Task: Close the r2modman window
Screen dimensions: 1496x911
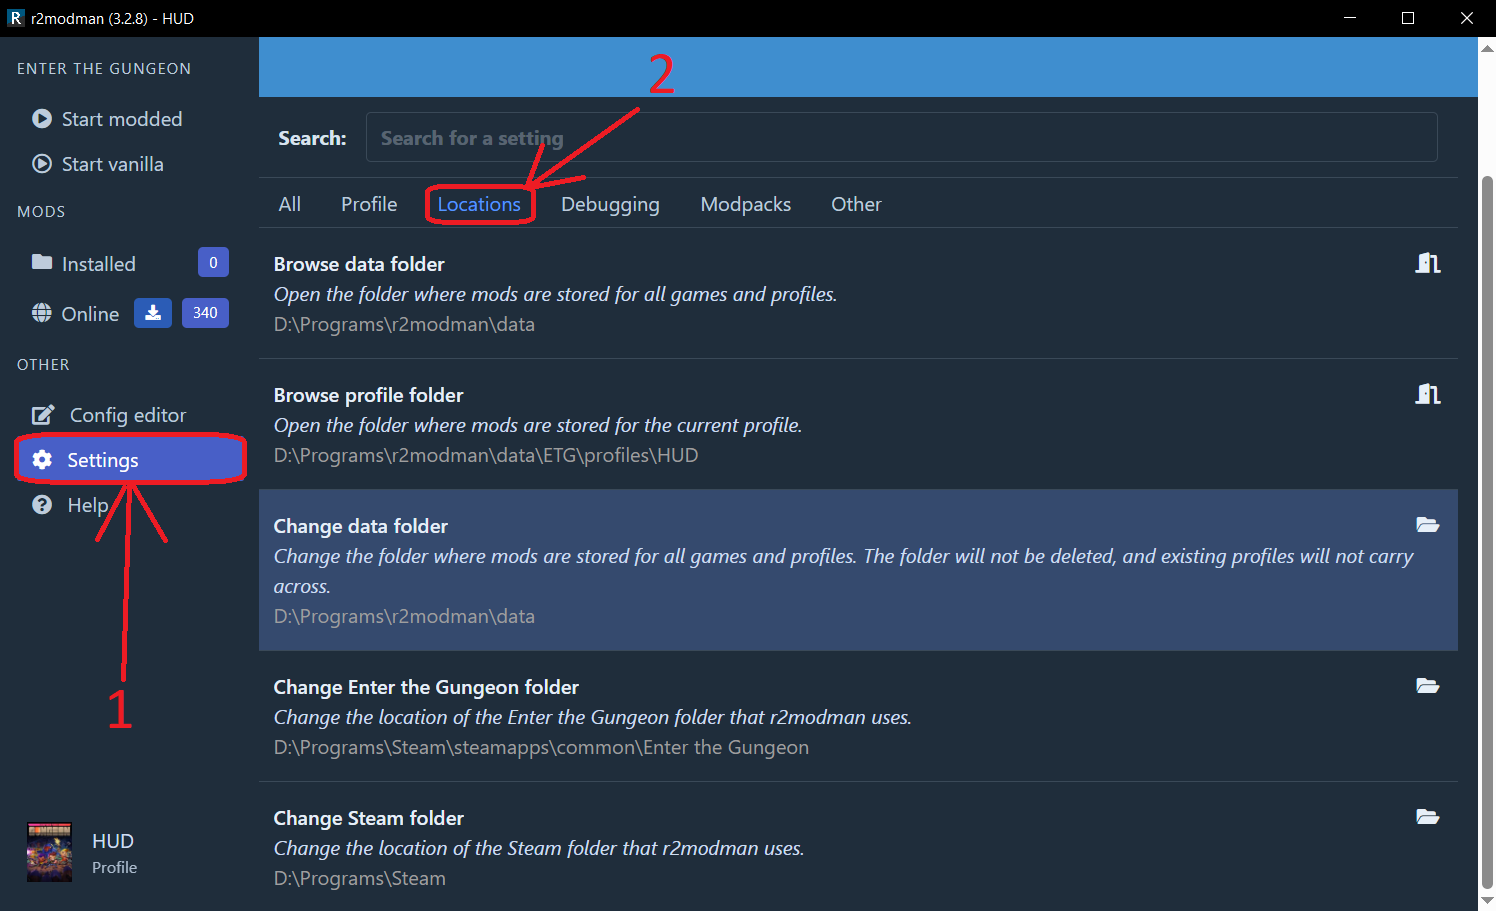Action: 1467,18
